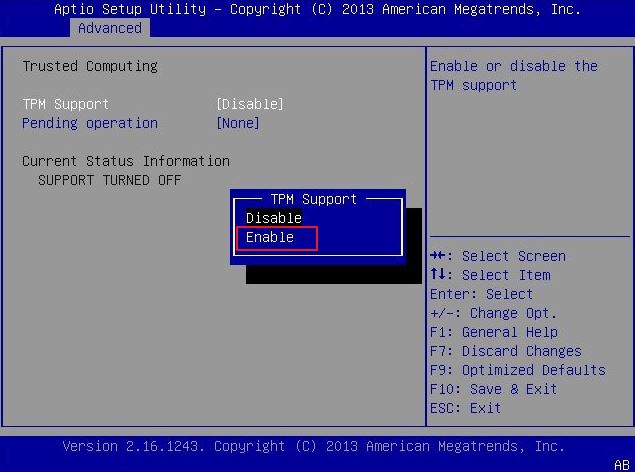Click the up-down arrows Select Item hint
635x472 pixels.
[x=490, y=275]
